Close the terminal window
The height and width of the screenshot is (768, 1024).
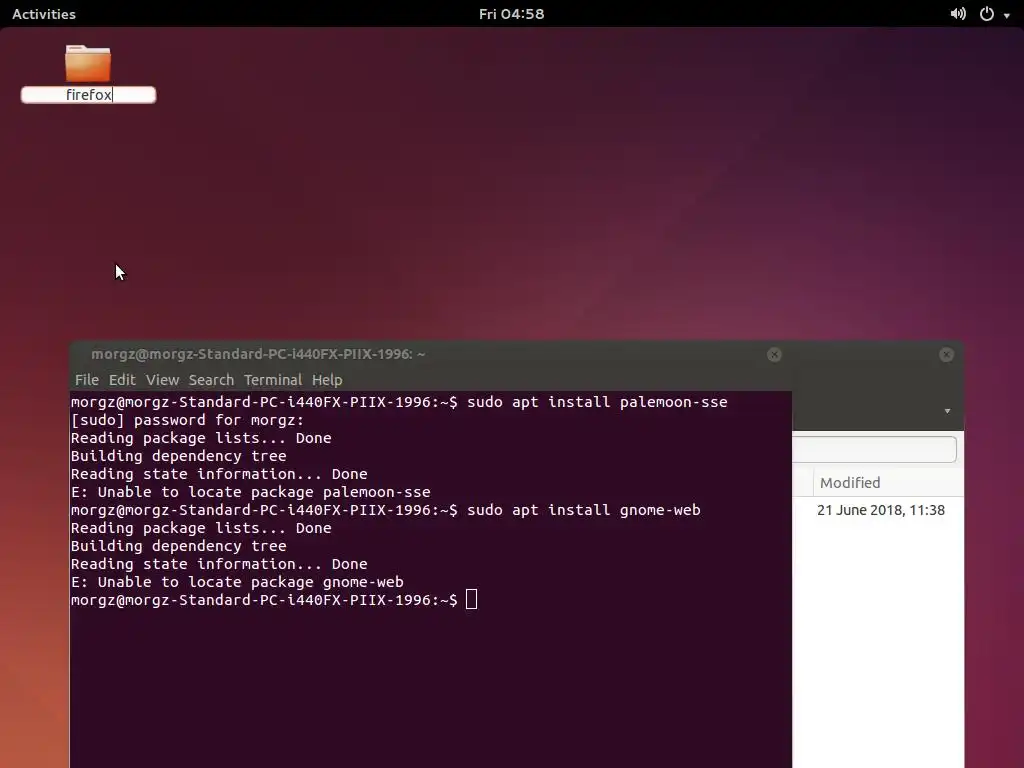coord(774,355)
